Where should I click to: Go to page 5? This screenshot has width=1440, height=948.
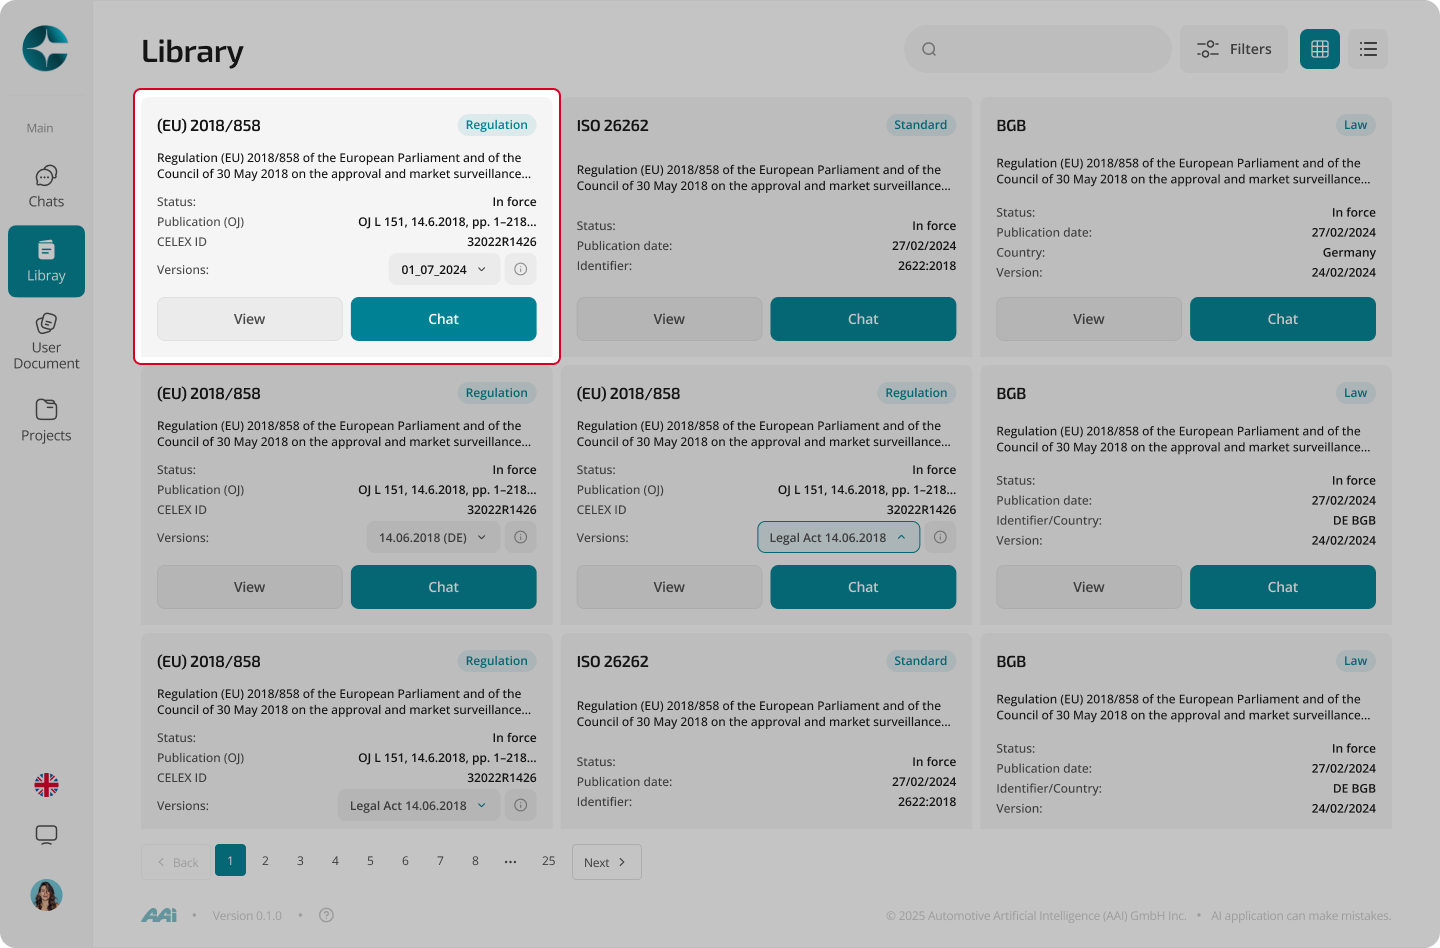coord(370,860)
